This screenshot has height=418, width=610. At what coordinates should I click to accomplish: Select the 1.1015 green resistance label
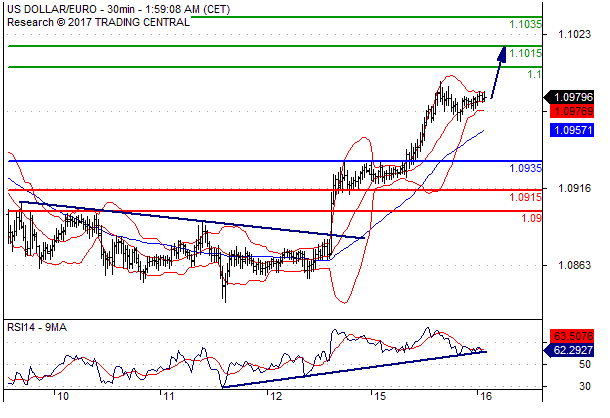click(525, 53)
